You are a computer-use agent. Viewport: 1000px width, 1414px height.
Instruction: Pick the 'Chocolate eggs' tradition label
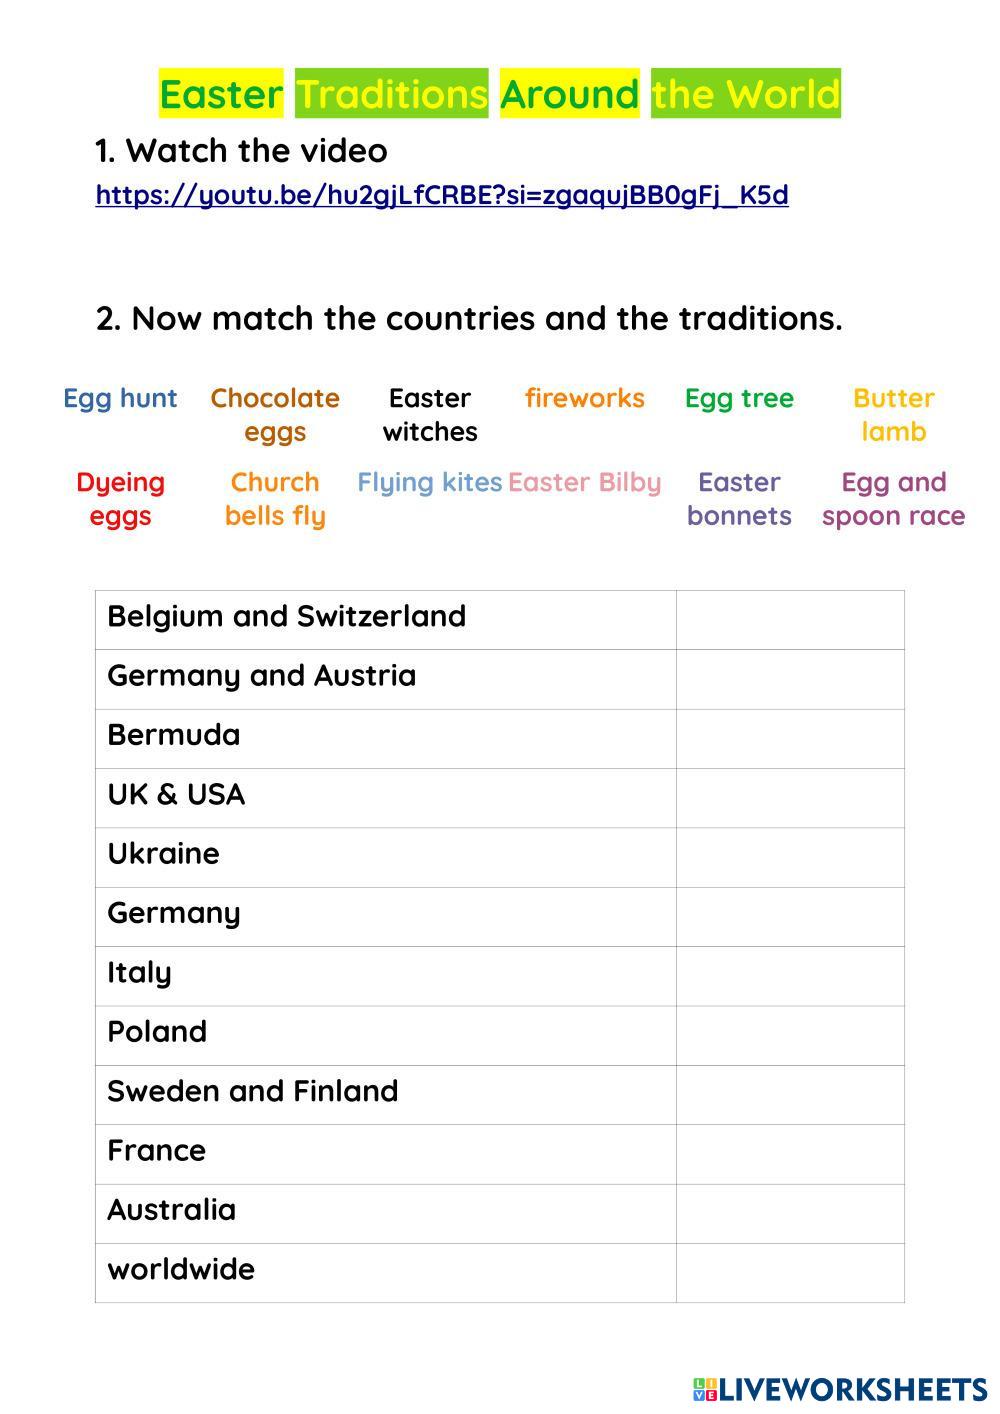275,415
